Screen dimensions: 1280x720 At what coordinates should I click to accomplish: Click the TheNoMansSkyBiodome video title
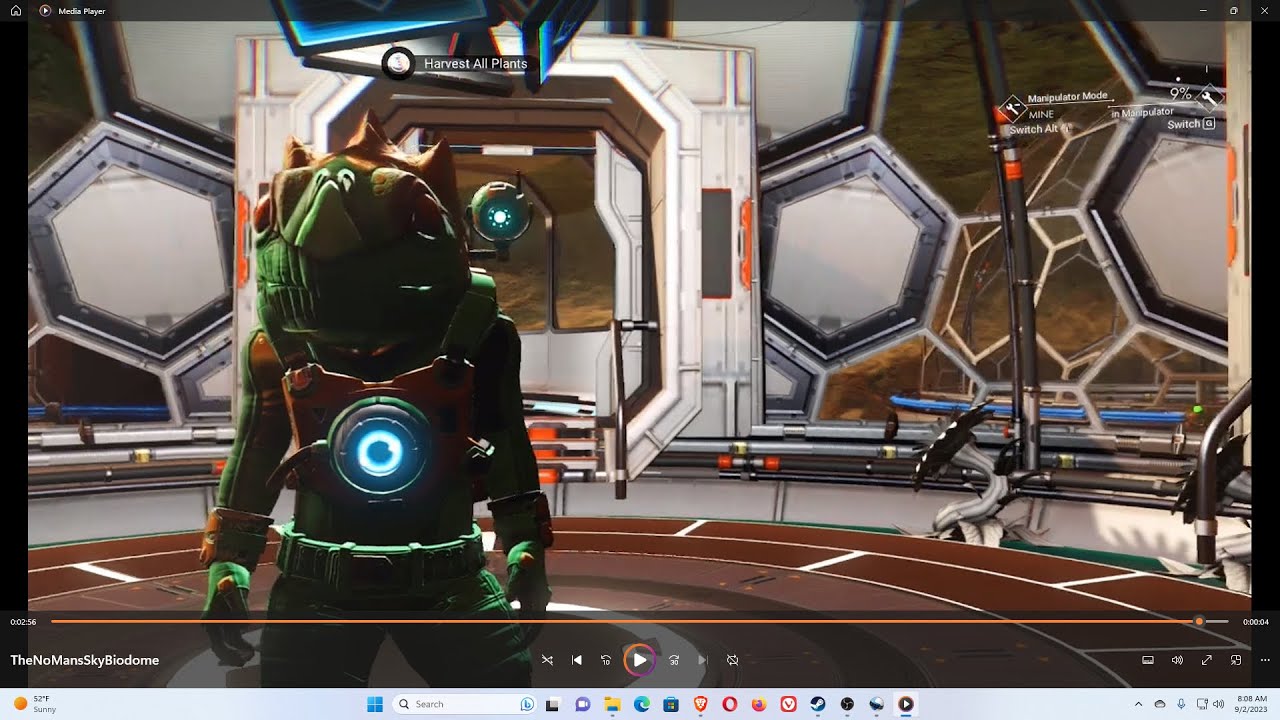(x=85, y=660)
